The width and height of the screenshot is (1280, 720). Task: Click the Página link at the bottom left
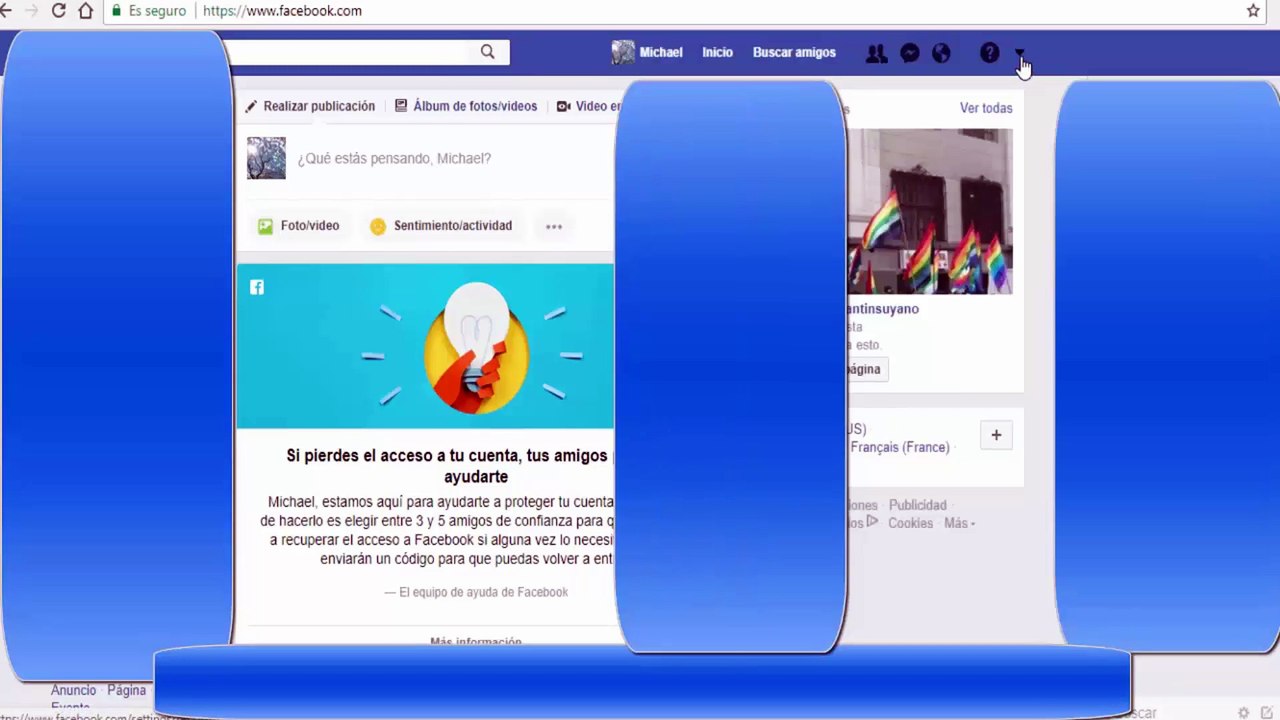(126, 690)
